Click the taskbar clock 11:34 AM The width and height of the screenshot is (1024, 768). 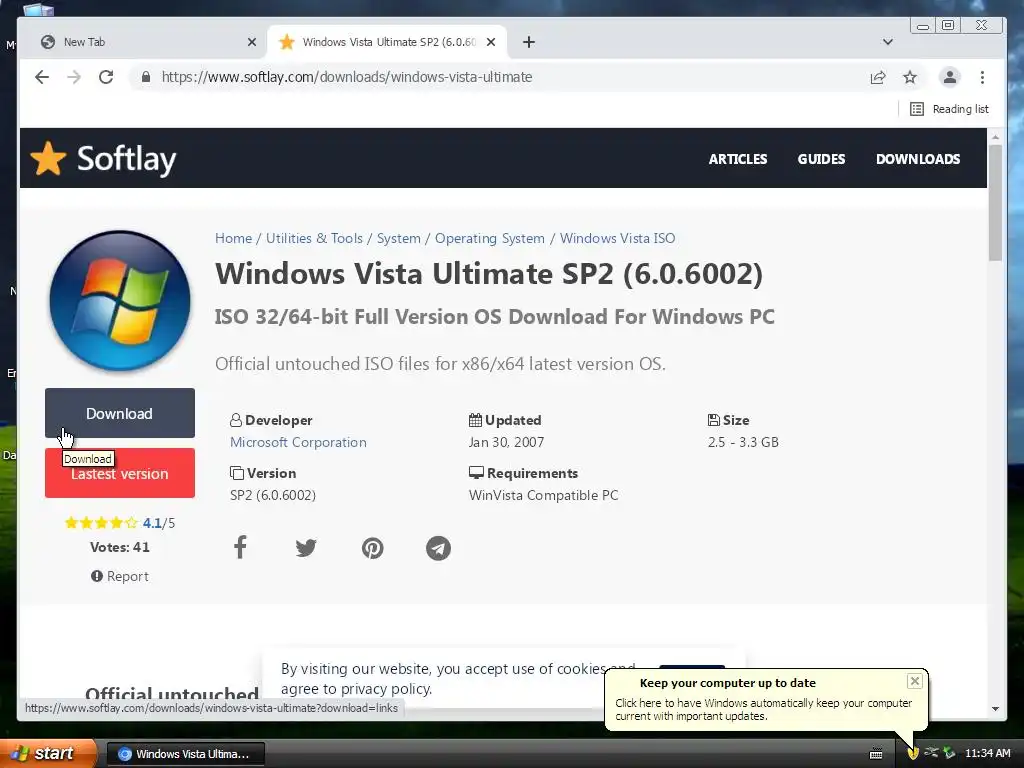[987, 753]
